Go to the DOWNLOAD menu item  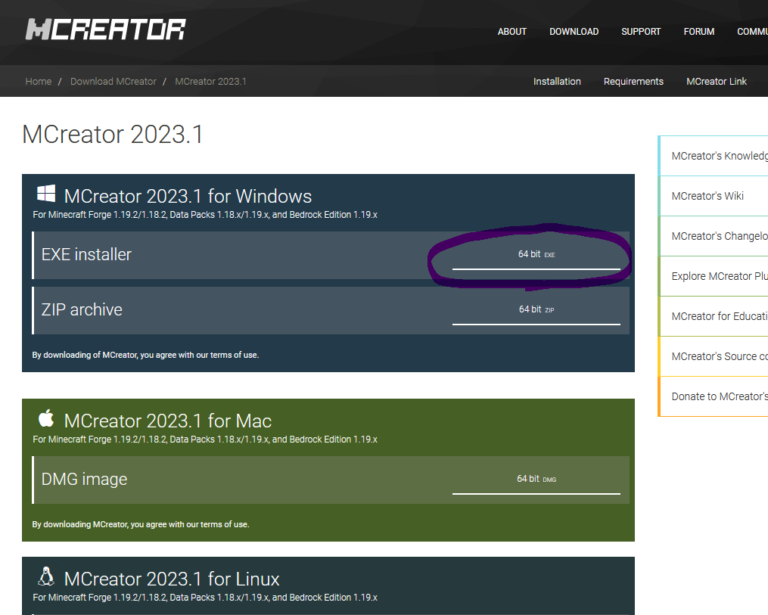click(574, 32)
